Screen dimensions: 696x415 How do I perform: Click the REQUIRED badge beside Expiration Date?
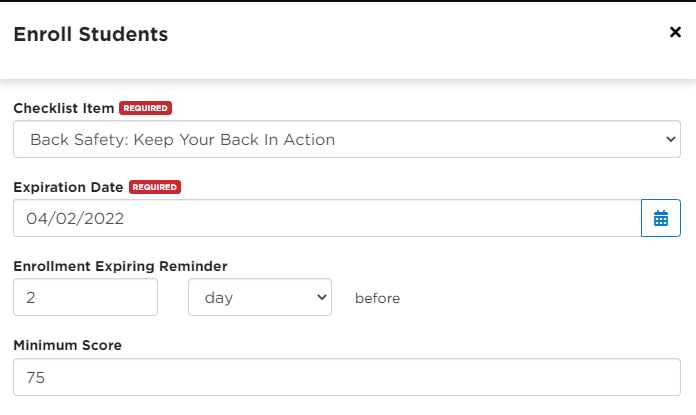pos(154,187)
